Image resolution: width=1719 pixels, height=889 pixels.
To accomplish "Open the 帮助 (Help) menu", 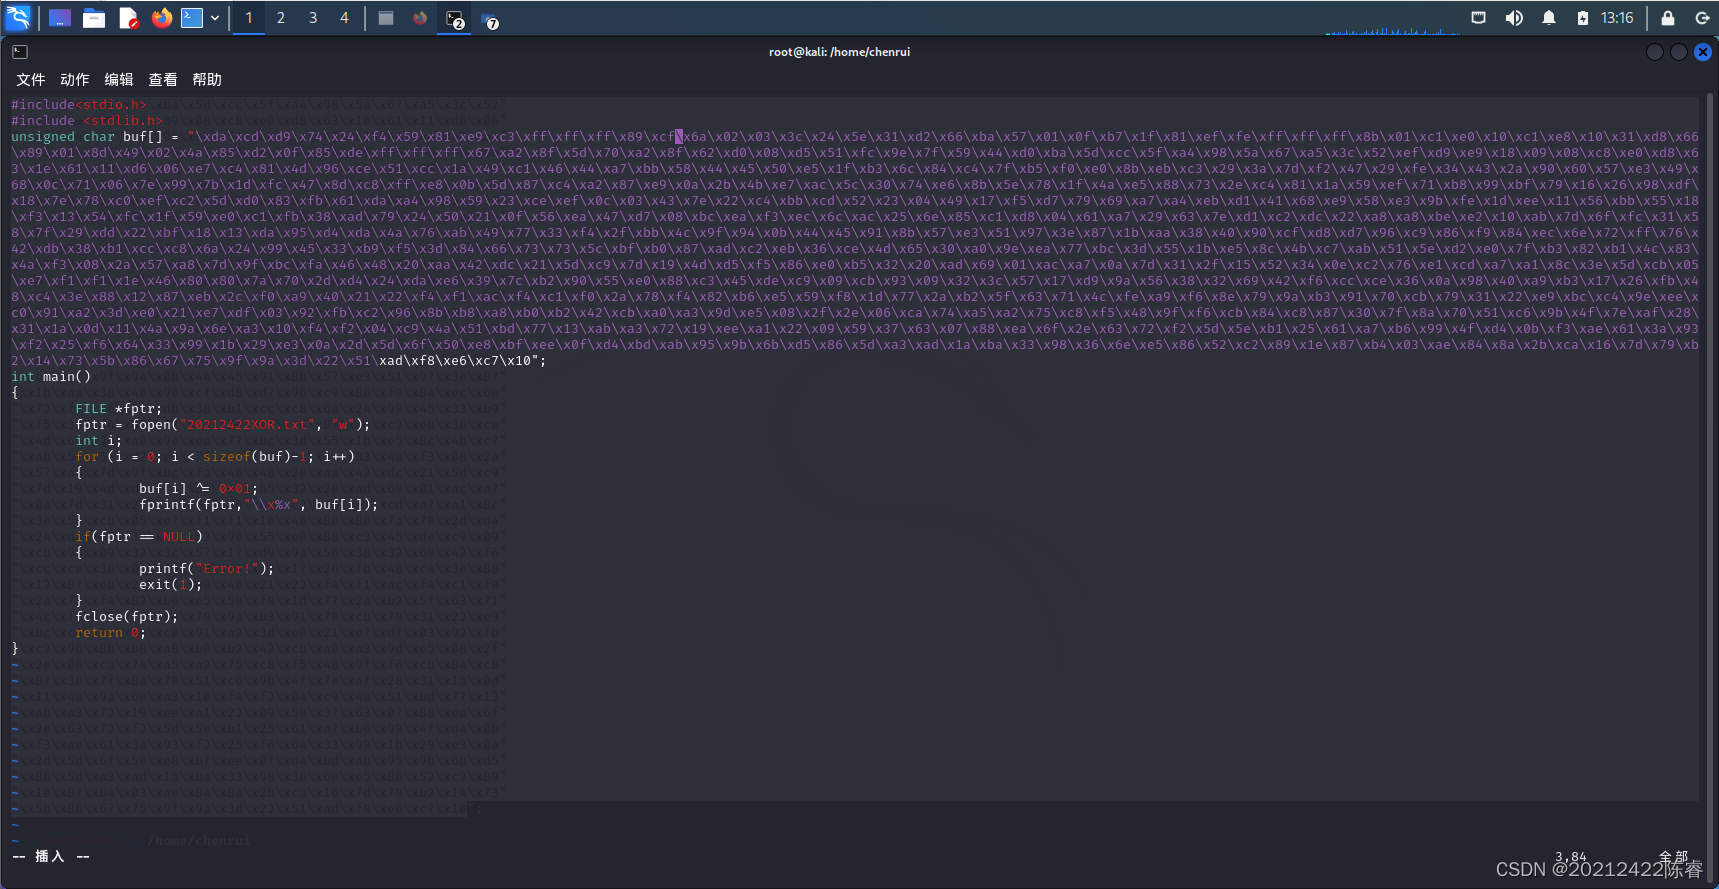I will pos(207,79).
